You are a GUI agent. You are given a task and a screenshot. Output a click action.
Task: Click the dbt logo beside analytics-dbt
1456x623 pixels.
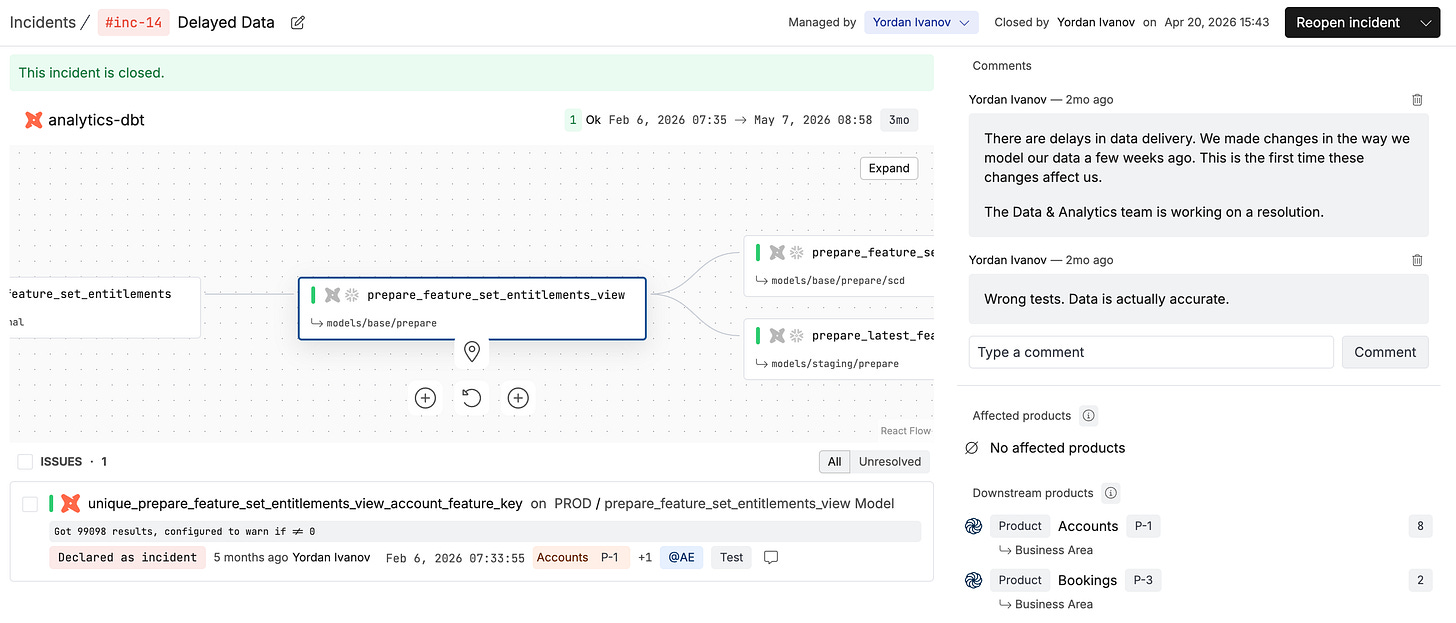(33, 120)
